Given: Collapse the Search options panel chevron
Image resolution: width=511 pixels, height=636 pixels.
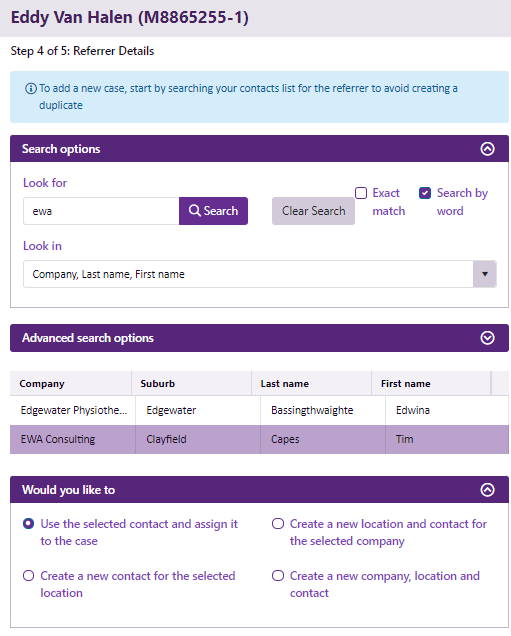Looking at the screenshot, I should 487,149.
